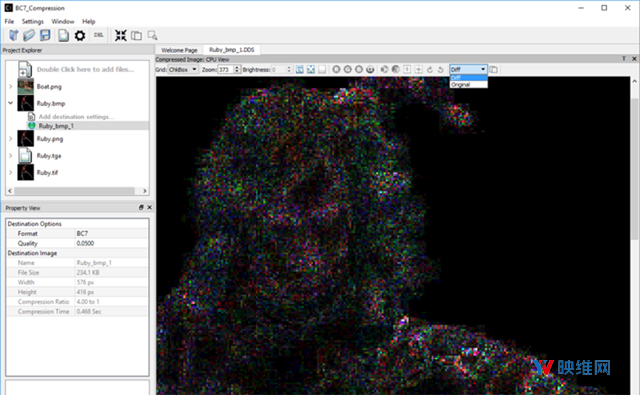
Task: Open settings via the gear icon
Action: (x=80, y=36)
